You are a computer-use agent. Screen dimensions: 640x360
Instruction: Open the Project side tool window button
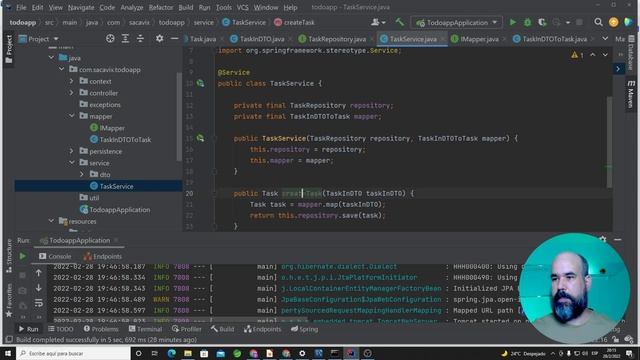click(x=9, y=49)
